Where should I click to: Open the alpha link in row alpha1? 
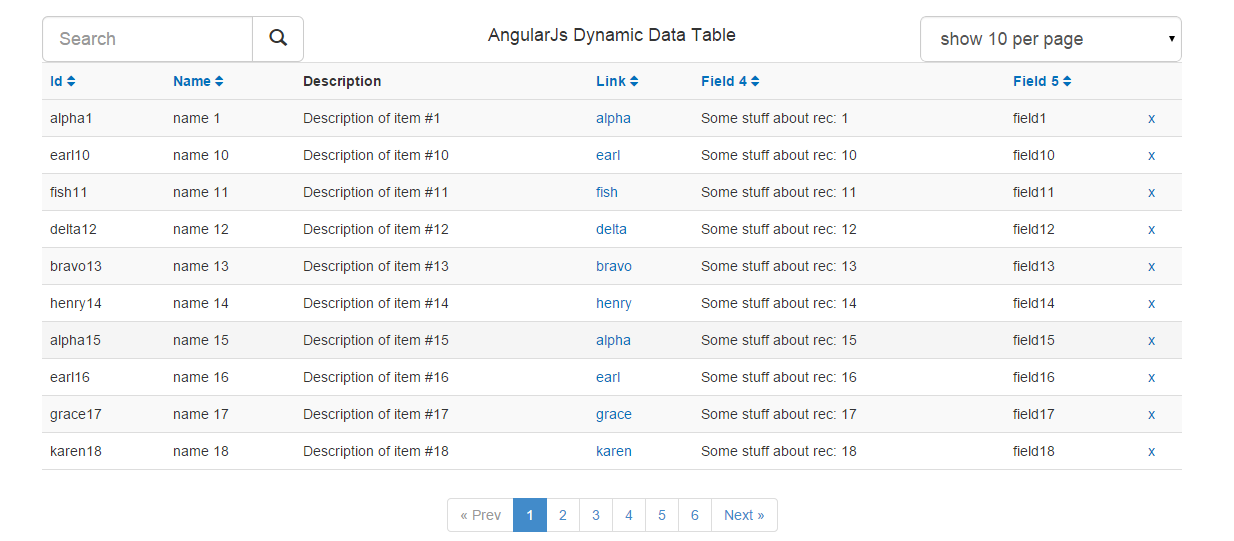(613, 118)
